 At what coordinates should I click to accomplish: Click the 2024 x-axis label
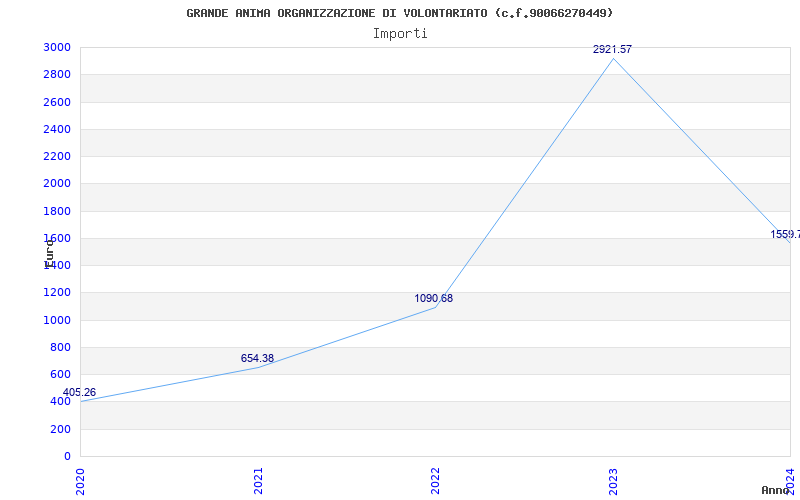[x=791, y=481]
